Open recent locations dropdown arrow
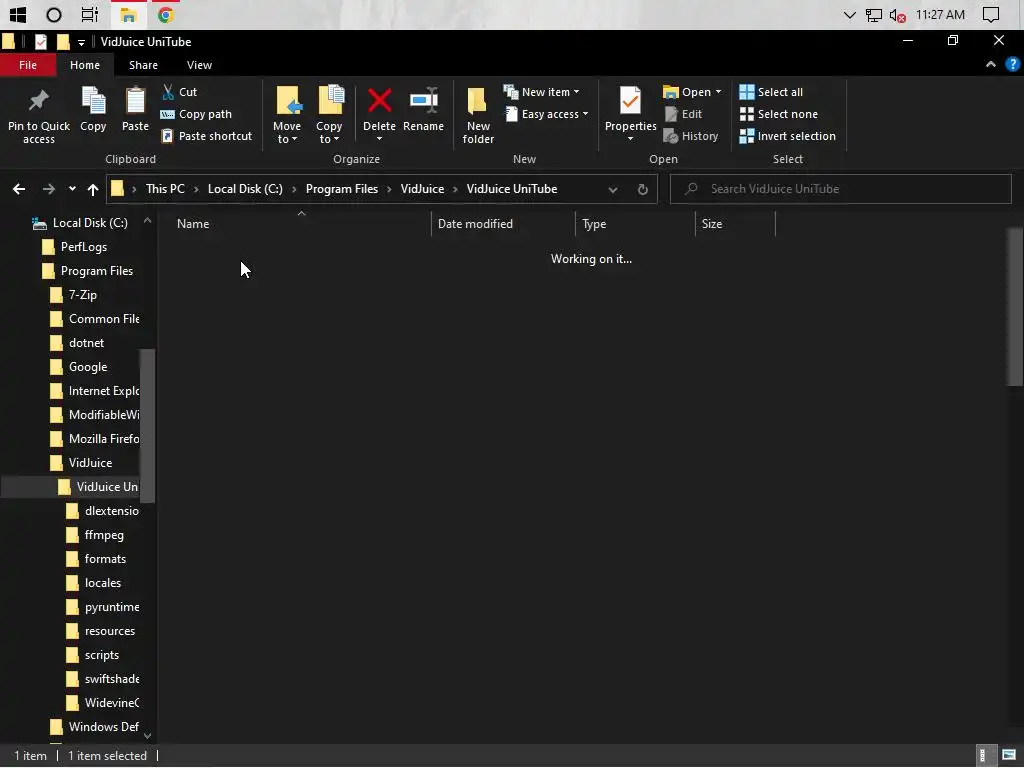1024x768 pixels. [x=72, y=189]
